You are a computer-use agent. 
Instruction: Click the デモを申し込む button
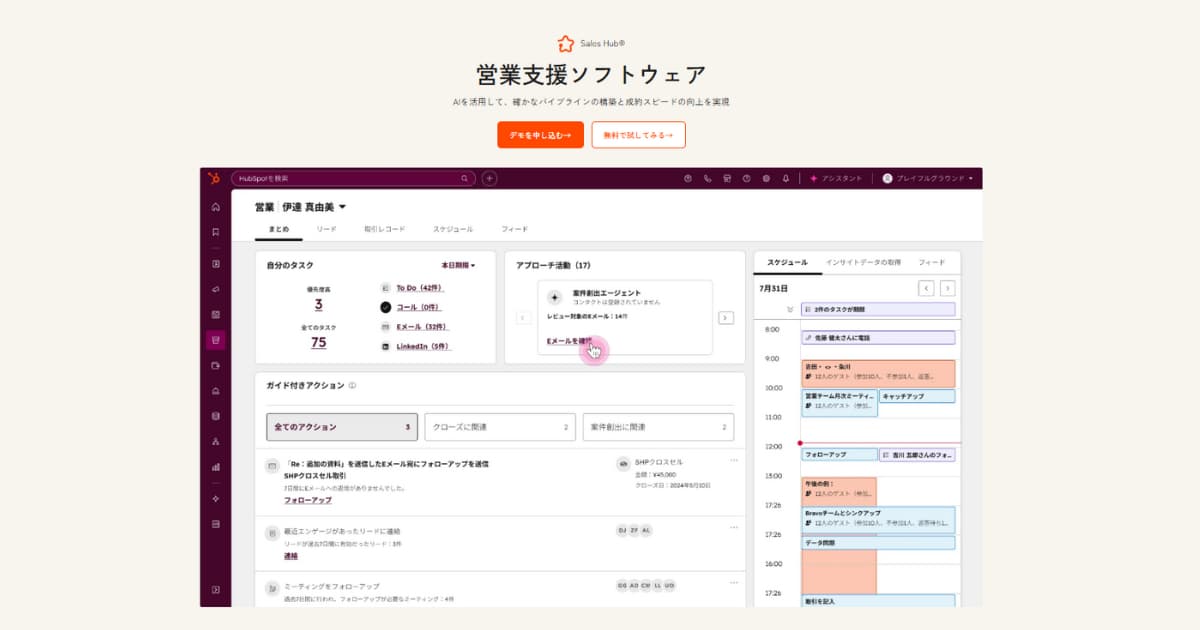click(540, 135)
